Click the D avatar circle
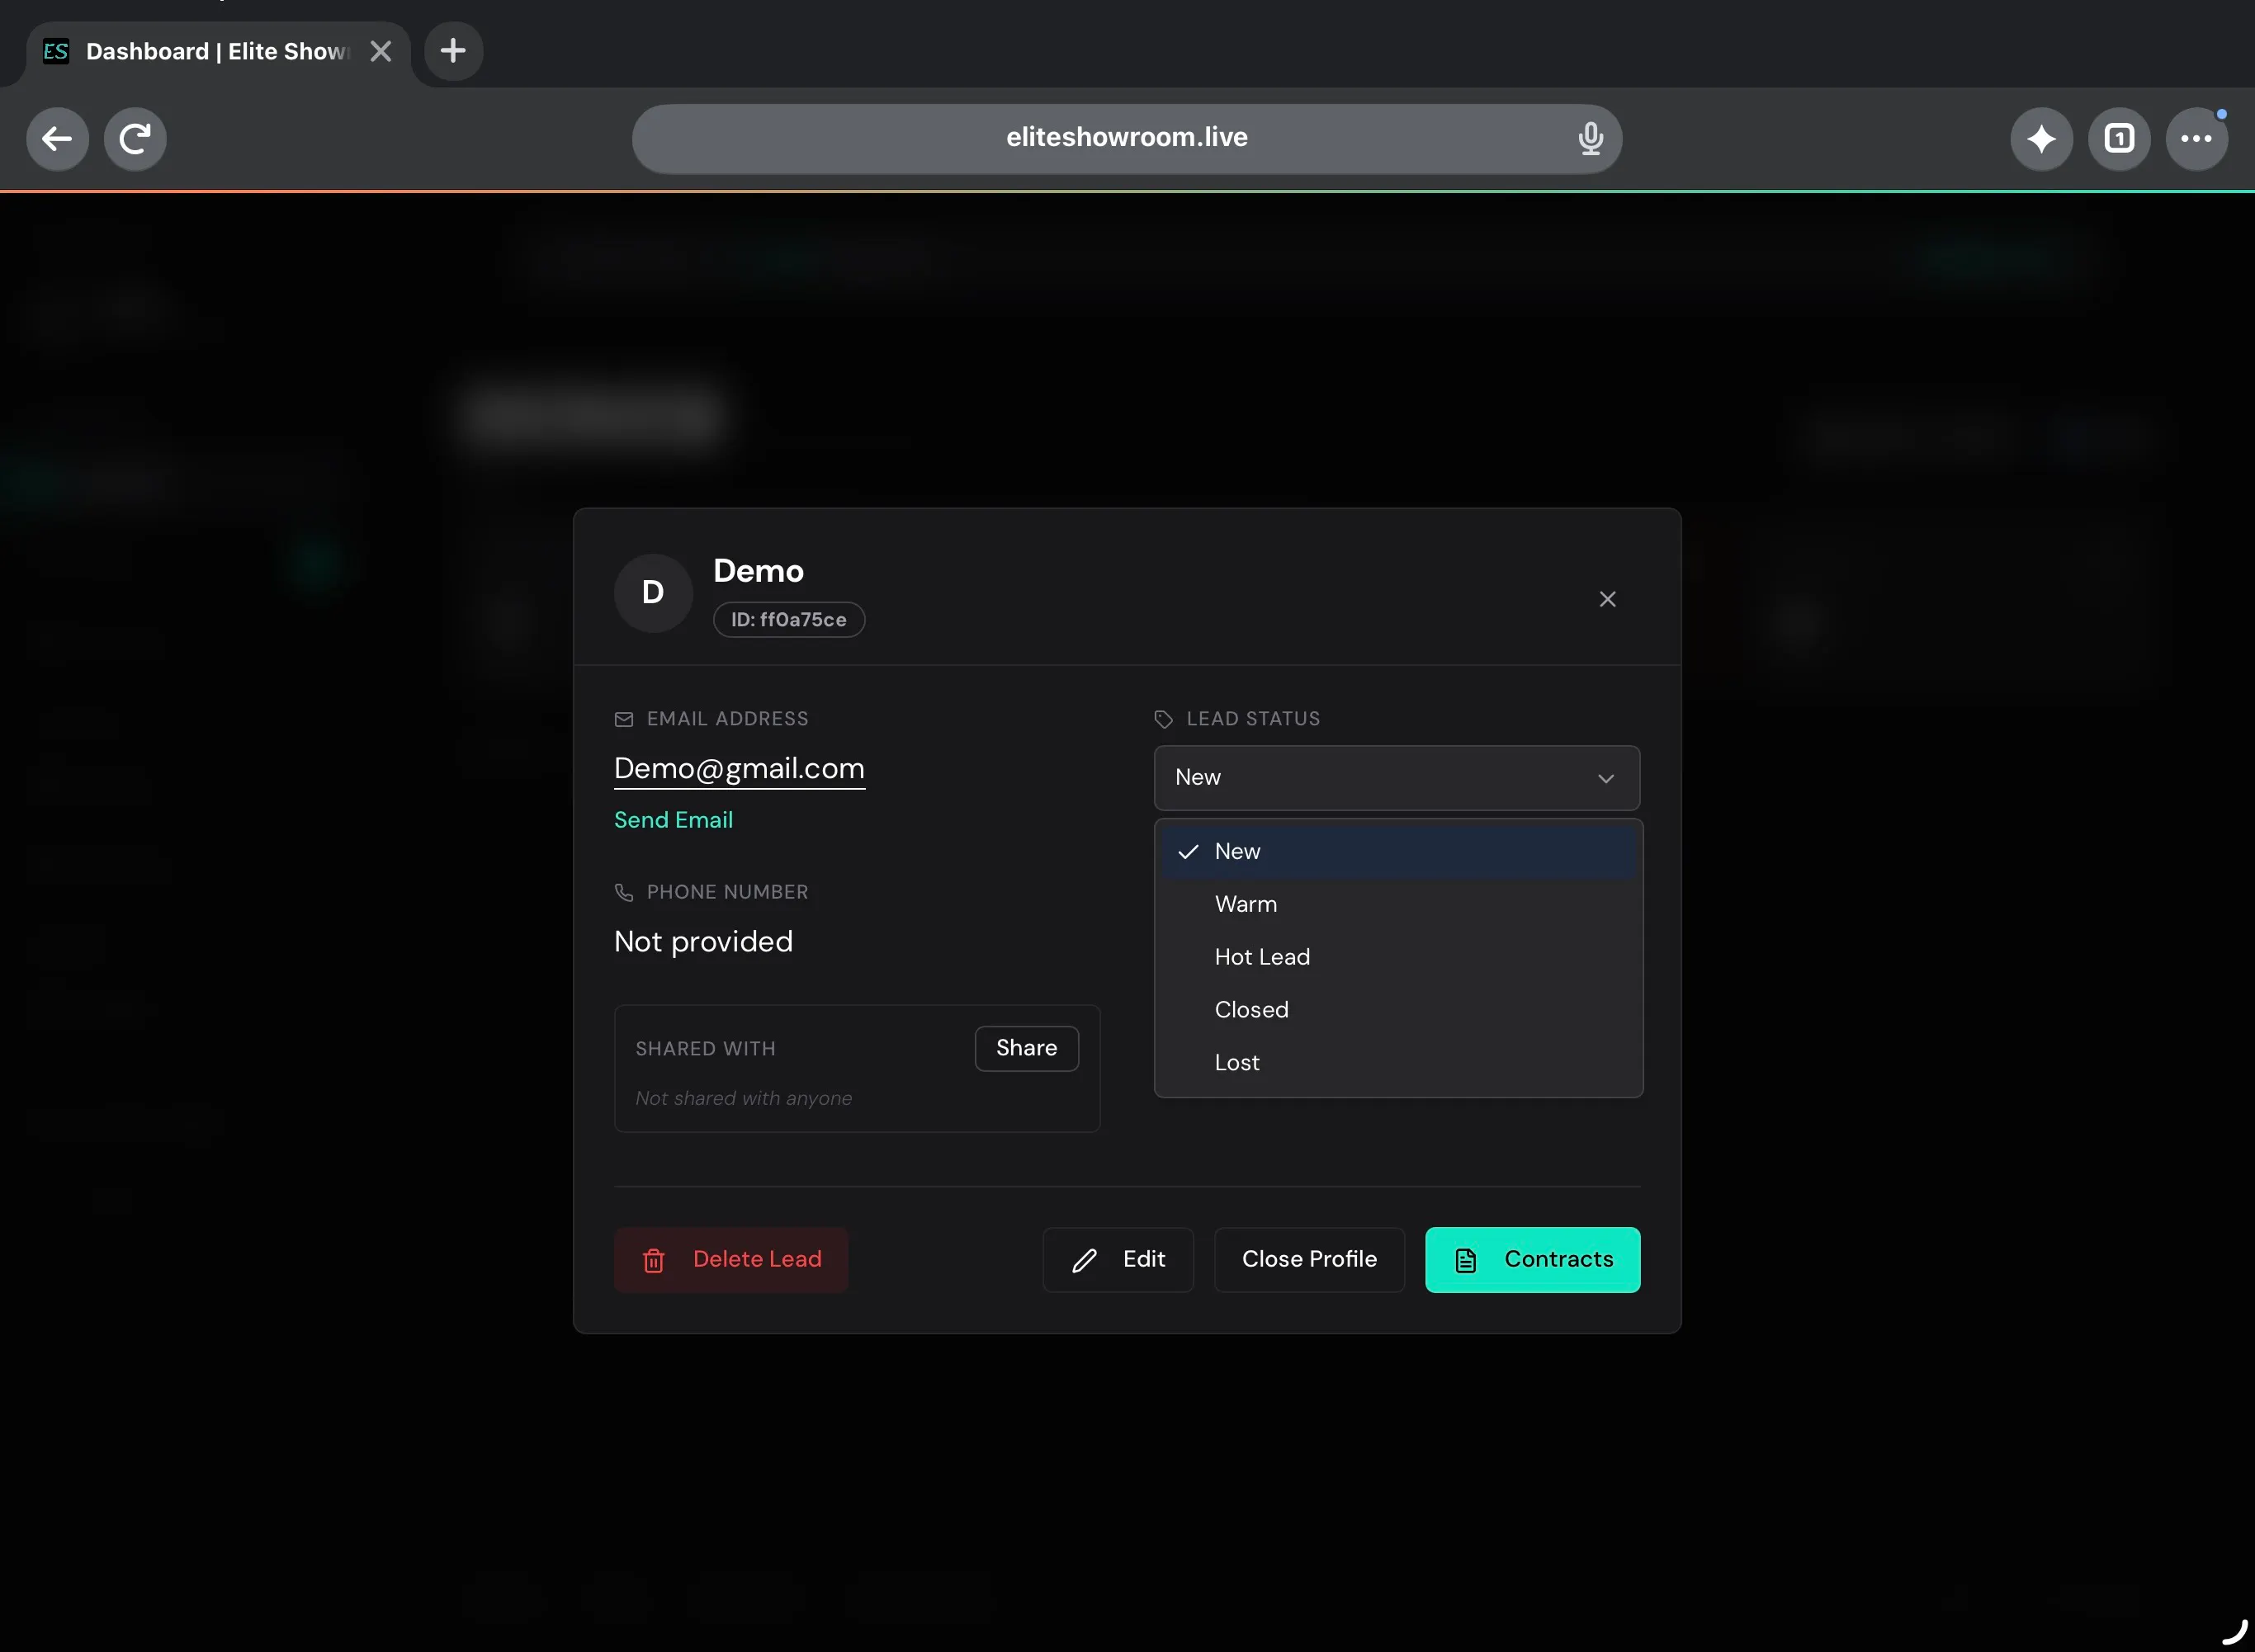Image resolution: width=2255 pixels, height=1652 pixels. click(x=653, y=593)
